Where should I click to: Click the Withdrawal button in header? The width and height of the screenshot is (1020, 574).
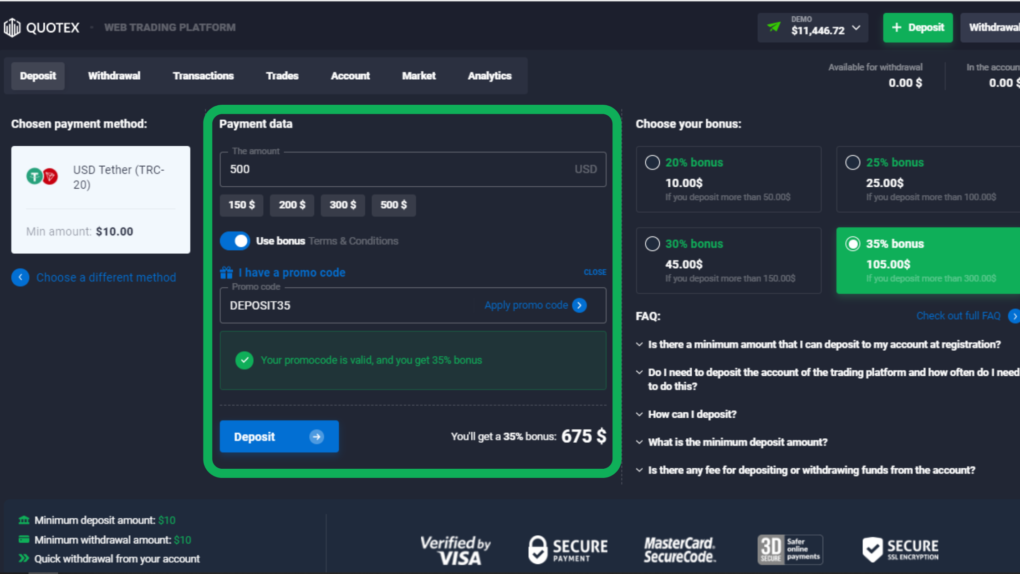point(991,27)
